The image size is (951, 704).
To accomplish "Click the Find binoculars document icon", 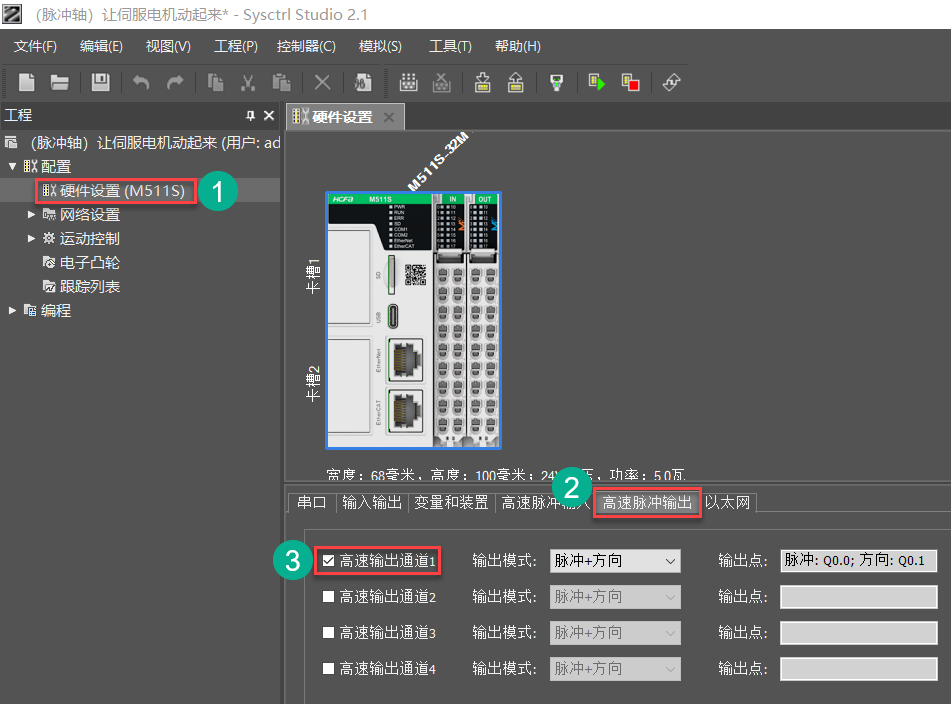I will click(363, 82).
